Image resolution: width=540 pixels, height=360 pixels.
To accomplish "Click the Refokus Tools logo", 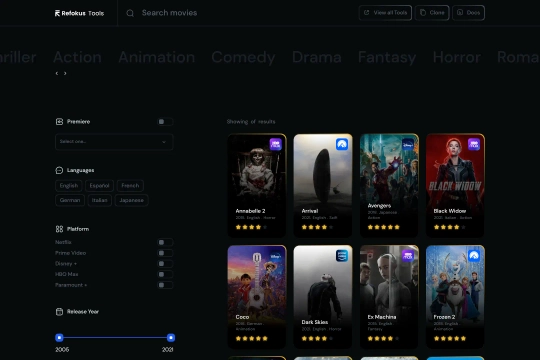I will pyautogui.click(x=79, y=13).
